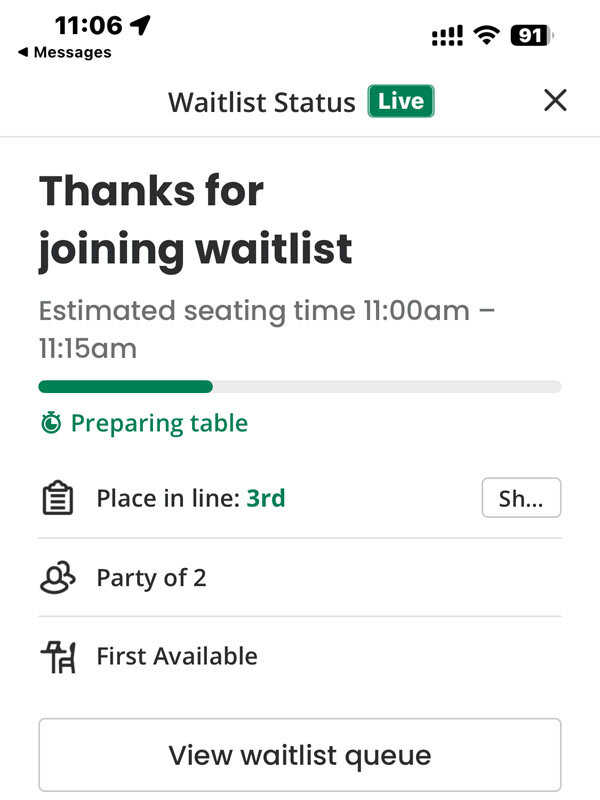Tap the party size people icon
Screen dimensions: 600x800
(58, 578)
